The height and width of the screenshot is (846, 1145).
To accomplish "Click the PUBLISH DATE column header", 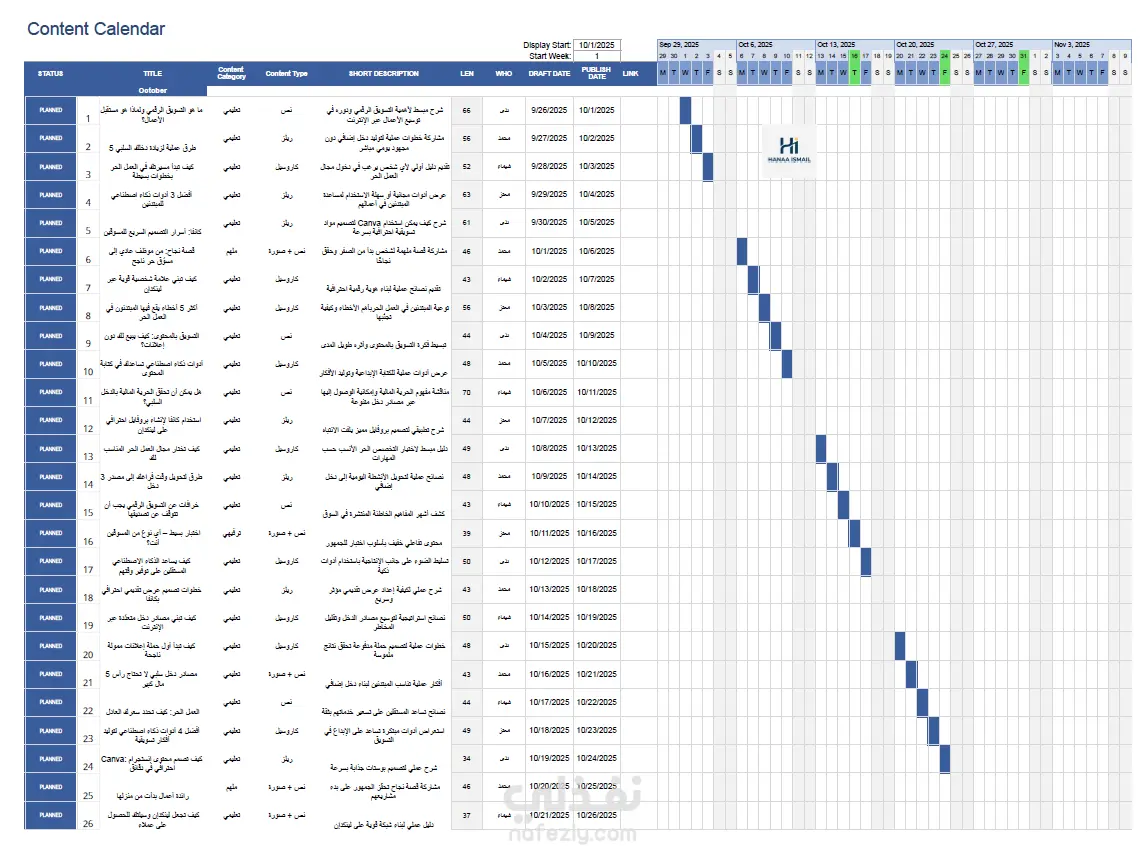I will pyautogui.click(x=597, y=74).
